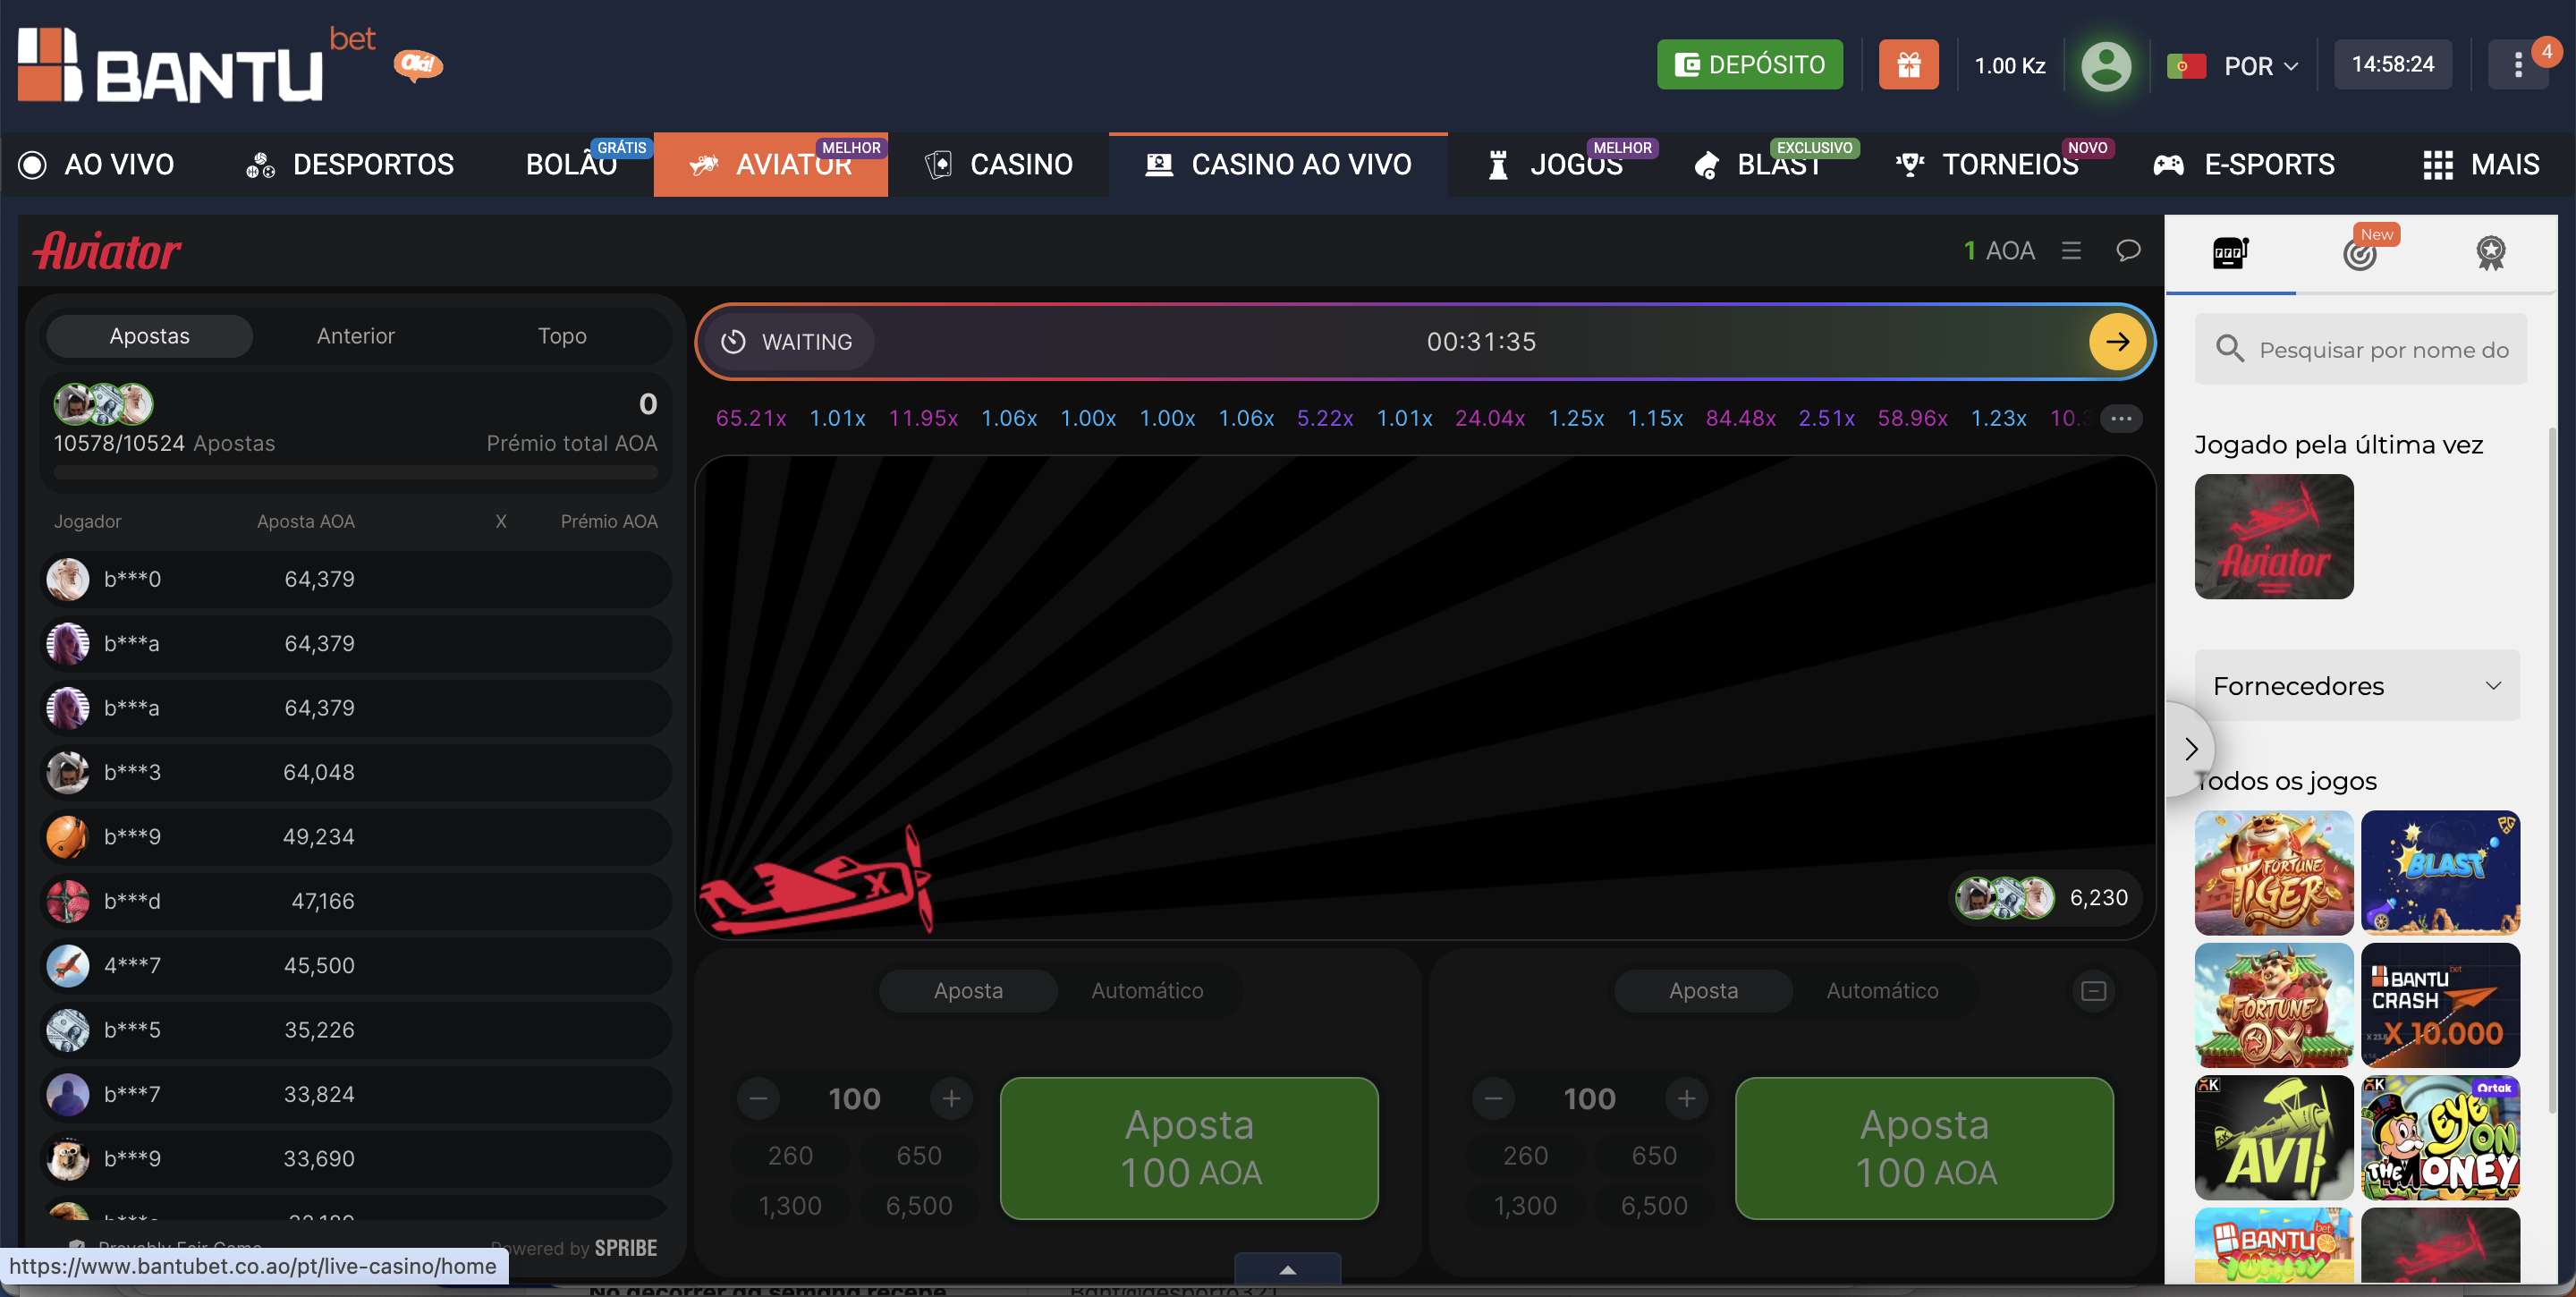Open the Aviator in-game chat bubble
This screenshot has width=2576, height=1297.
pyautogui.click(x=2127, y=250)
